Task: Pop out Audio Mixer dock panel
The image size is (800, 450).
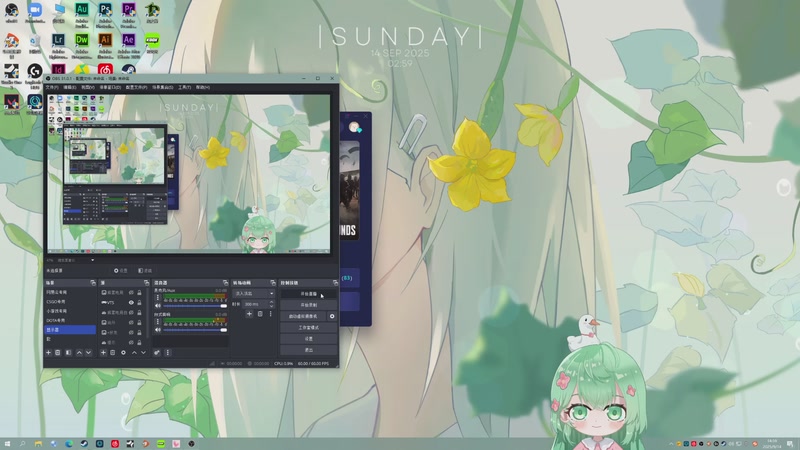Action: 225,283
